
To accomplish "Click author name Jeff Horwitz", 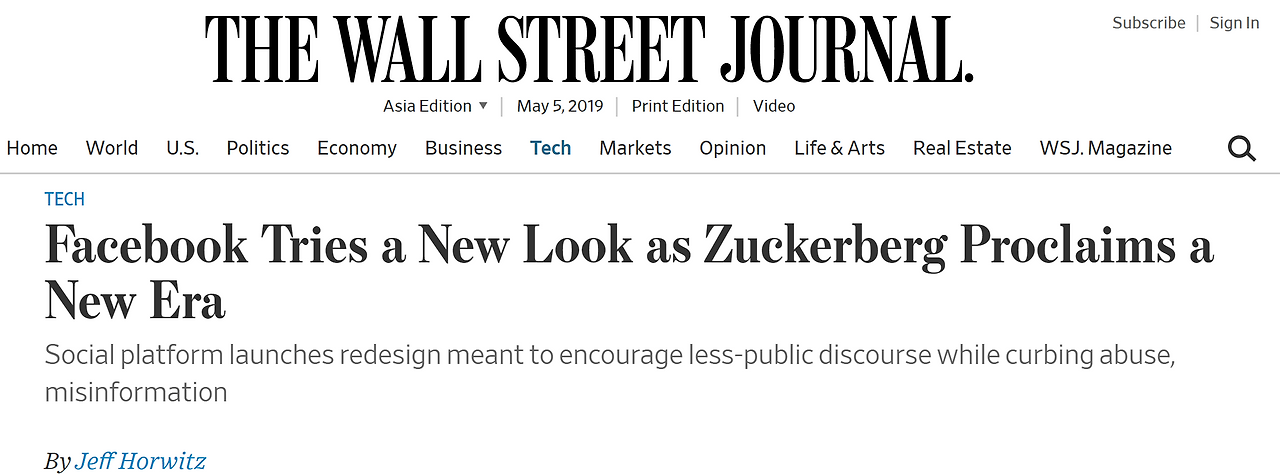I will (x=140, y=461).
